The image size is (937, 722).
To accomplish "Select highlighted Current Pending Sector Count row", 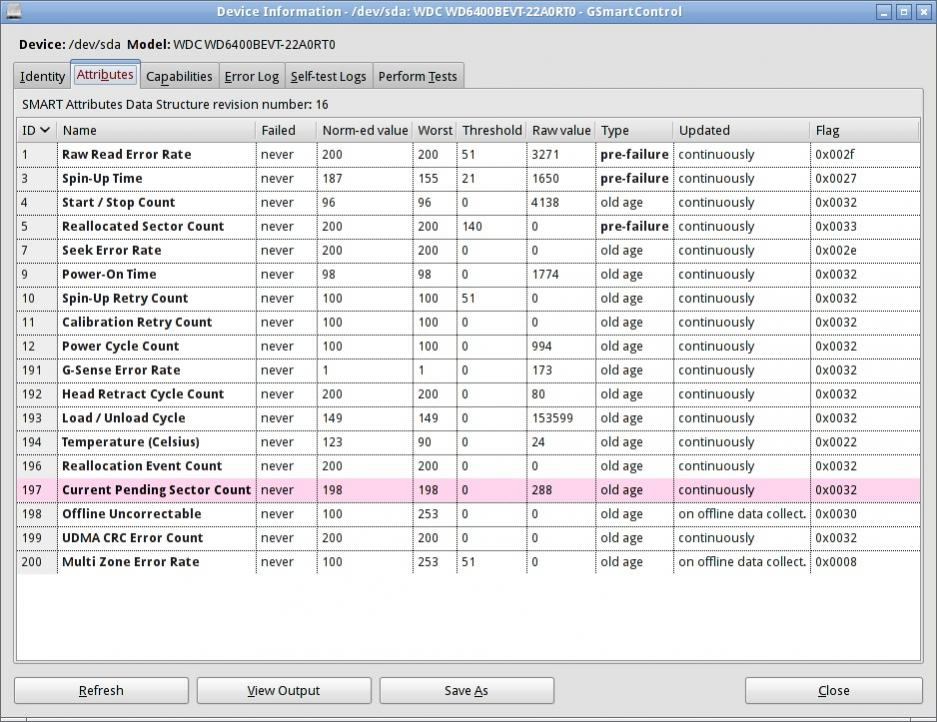I will click(x=468, y=490).
